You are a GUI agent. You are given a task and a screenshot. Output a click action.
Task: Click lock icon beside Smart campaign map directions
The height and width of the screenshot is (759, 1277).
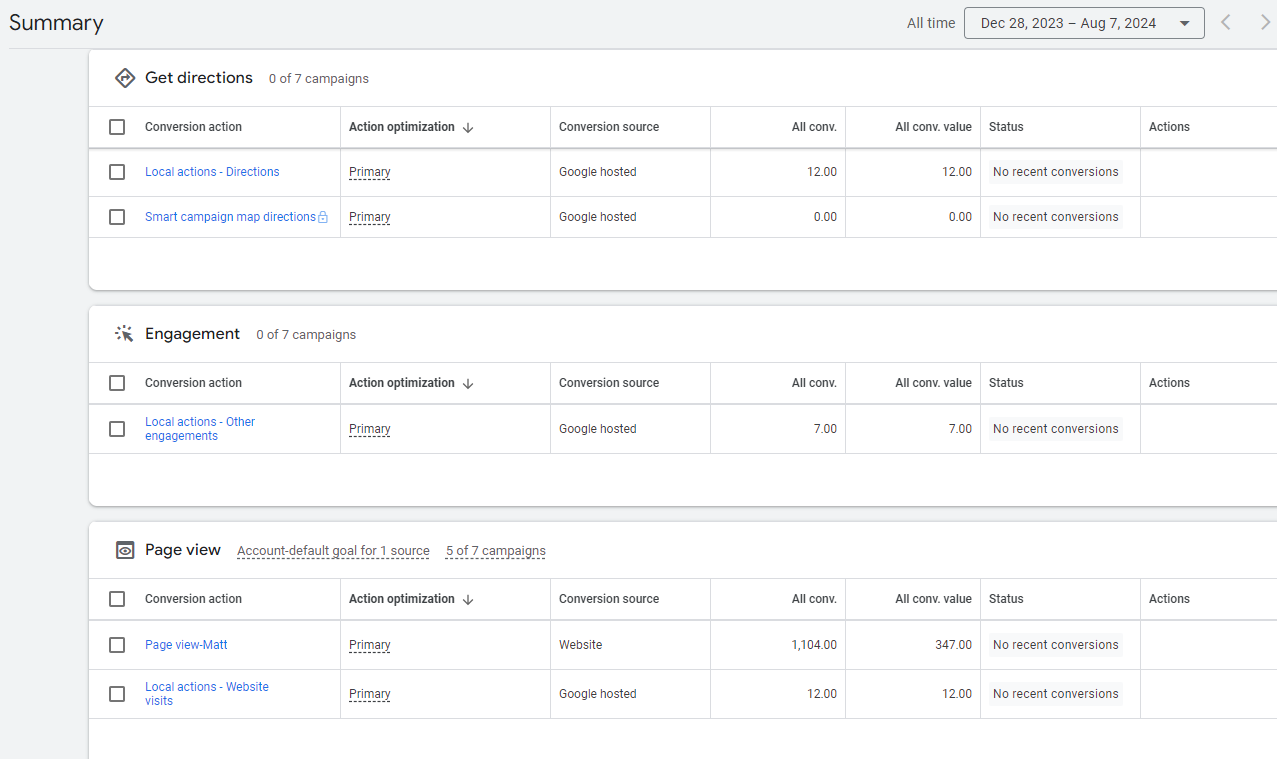tap(323, 217)
